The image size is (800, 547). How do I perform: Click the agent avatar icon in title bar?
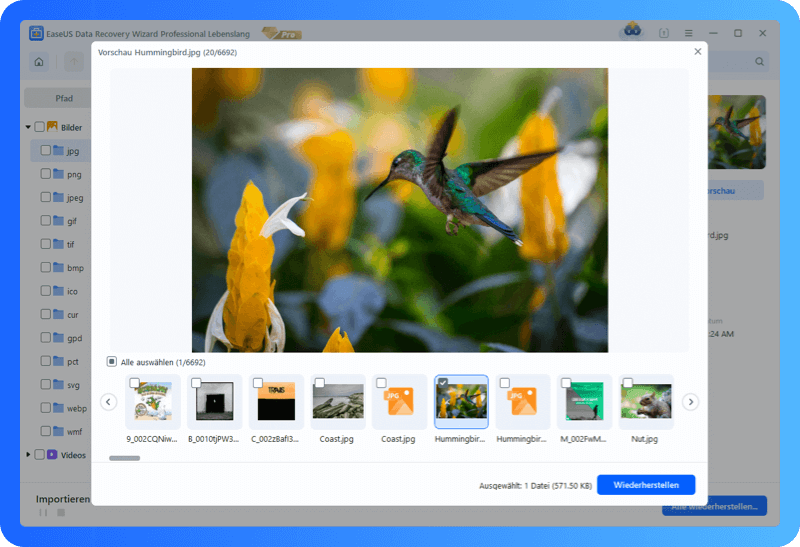(632, 32)
